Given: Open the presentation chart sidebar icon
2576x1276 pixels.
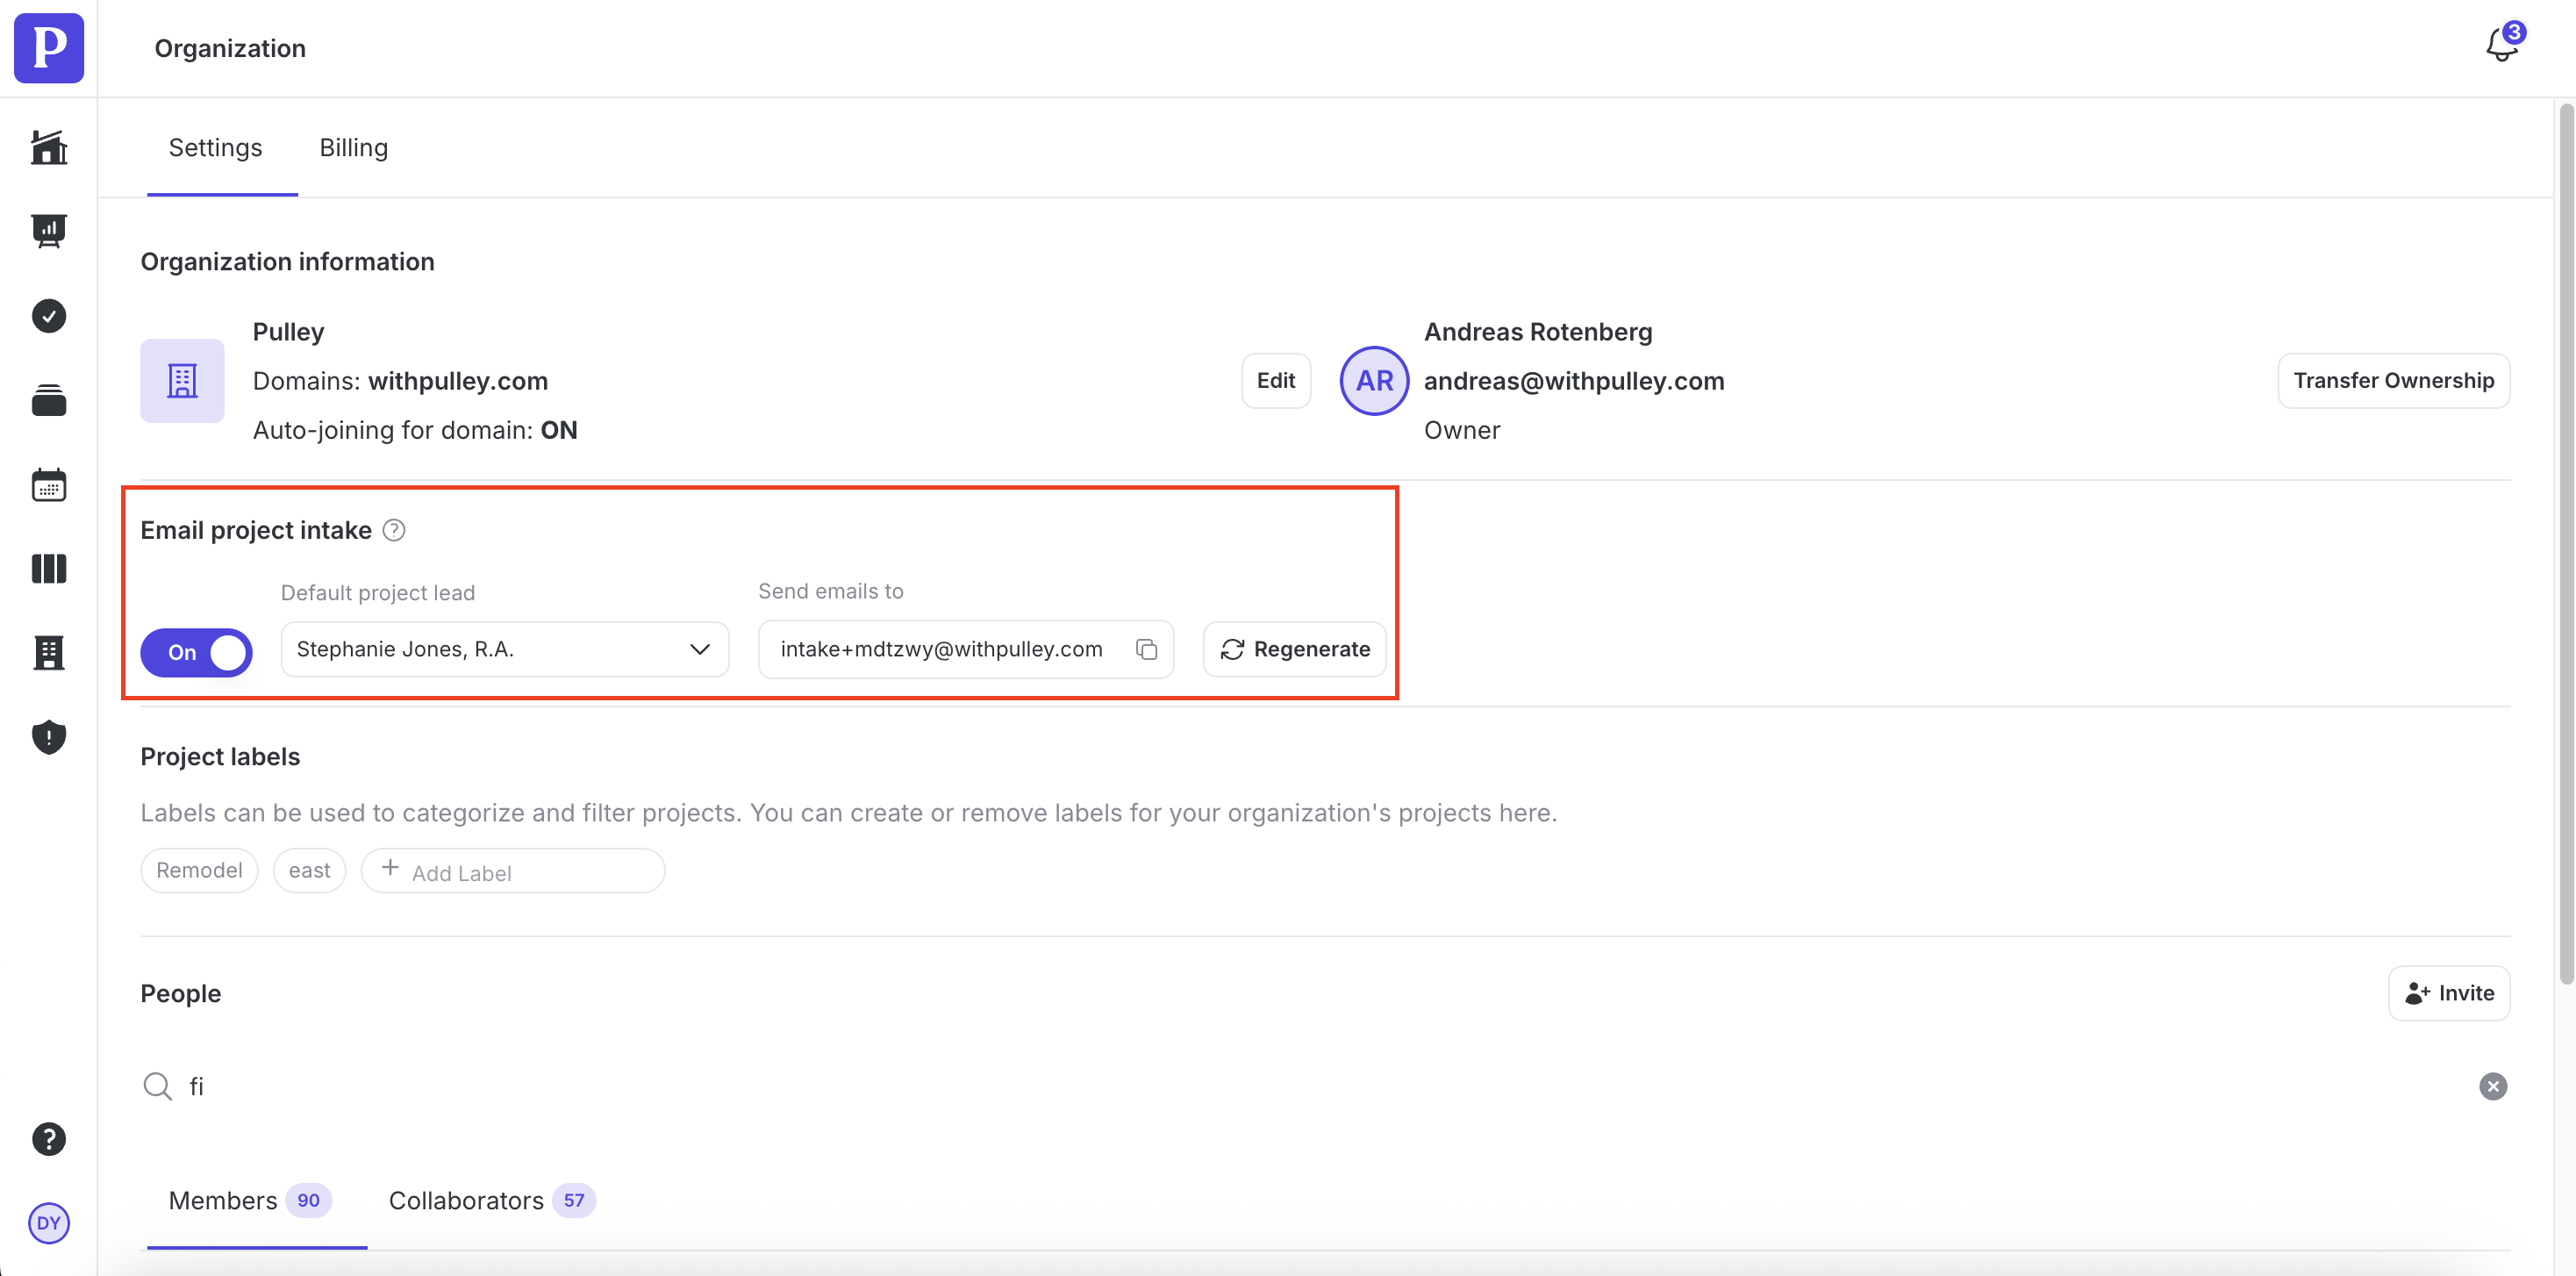Looking at the screenshot, I should 48,231.
